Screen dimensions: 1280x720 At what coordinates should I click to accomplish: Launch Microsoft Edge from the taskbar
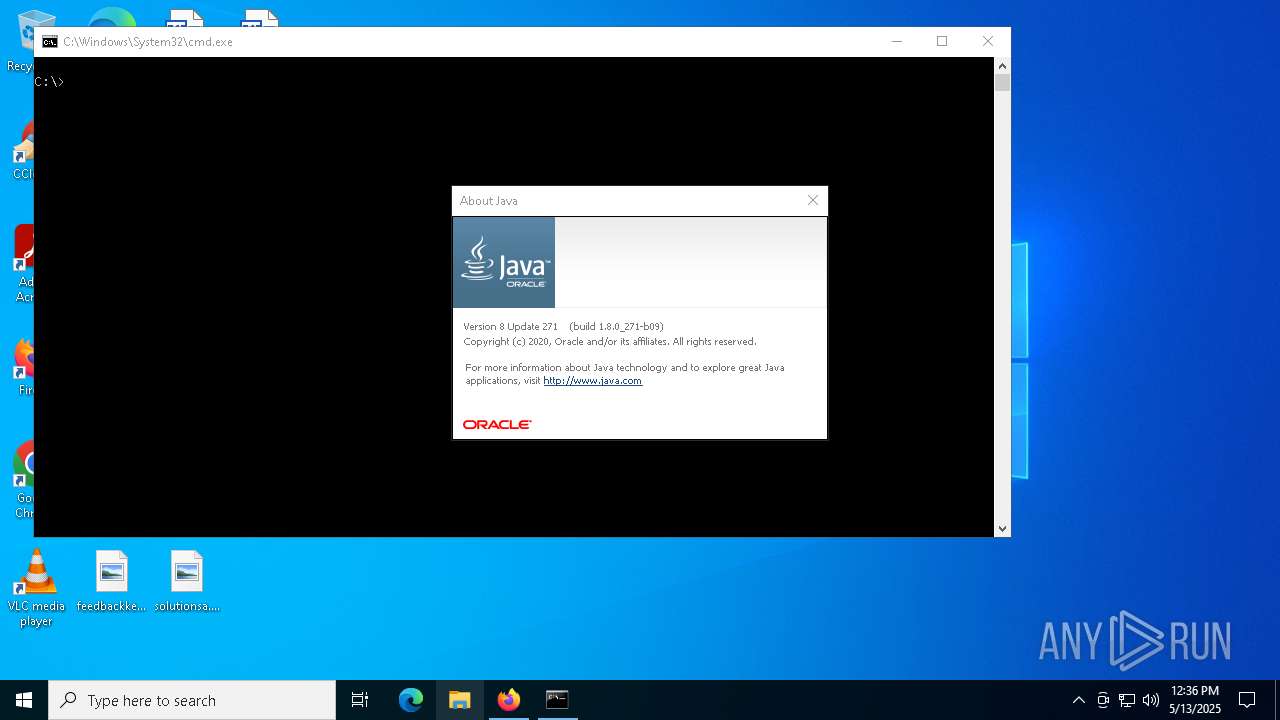click(411, 700)
